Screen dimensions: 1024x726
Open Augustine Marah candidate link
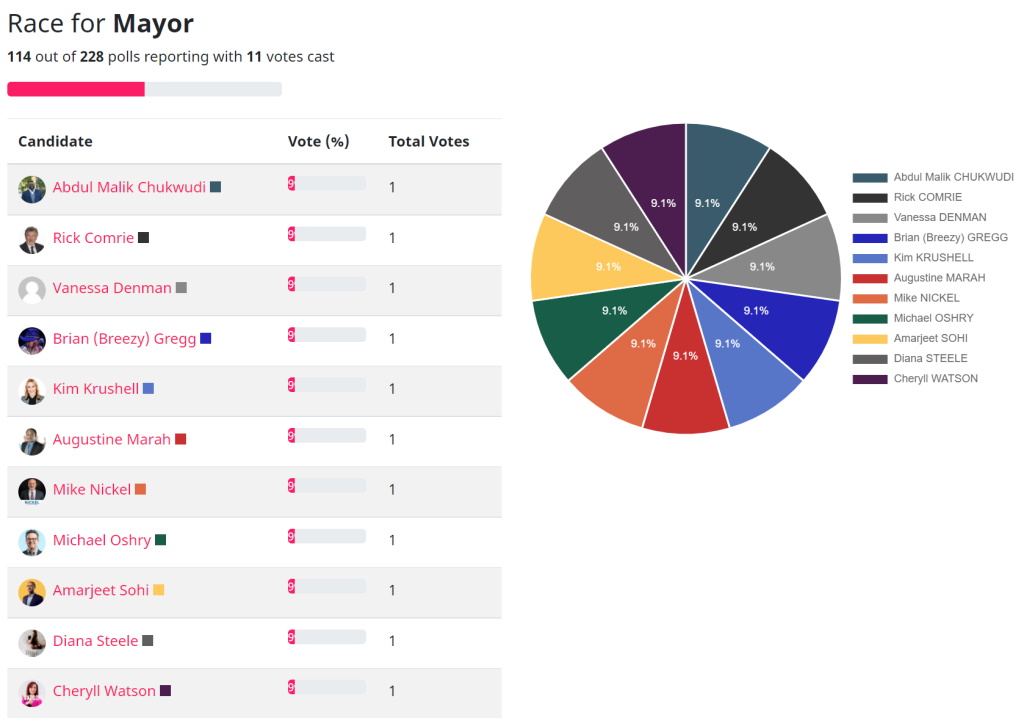pos(111,440)
